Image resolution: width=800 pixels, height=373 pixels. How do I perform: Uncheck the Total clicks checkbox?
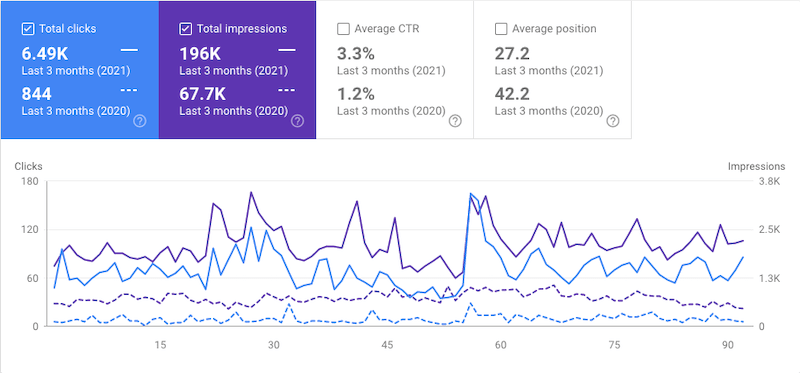click(x=28, y=29)
